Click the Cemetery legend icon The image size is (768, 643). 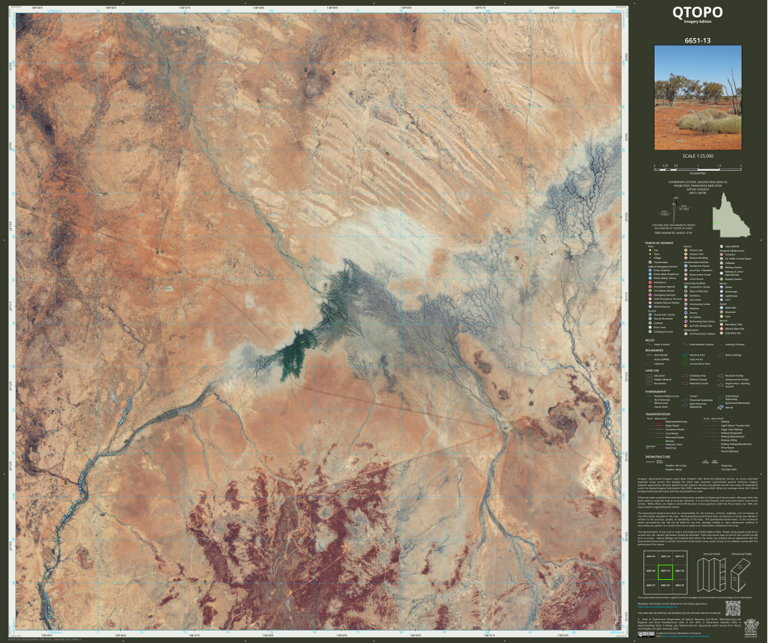click(x=686, y=296)
